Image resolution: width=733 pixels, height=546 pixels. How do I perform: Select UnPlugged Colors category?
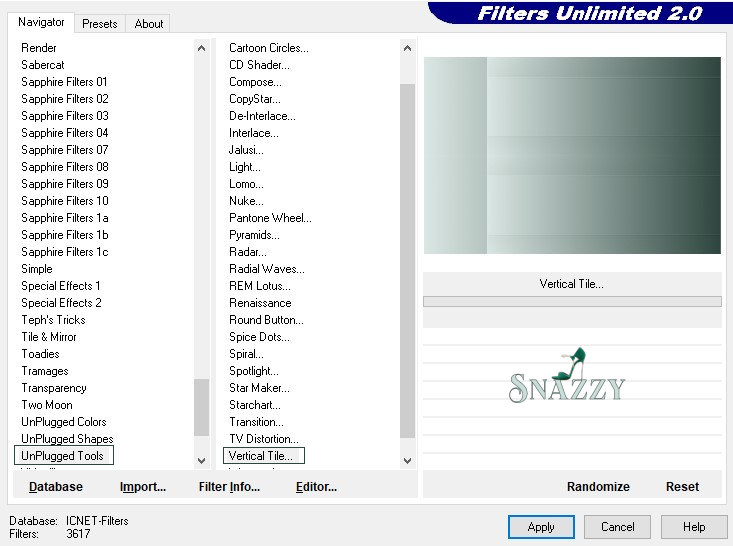pyautogui.click(x=64, y=422)
